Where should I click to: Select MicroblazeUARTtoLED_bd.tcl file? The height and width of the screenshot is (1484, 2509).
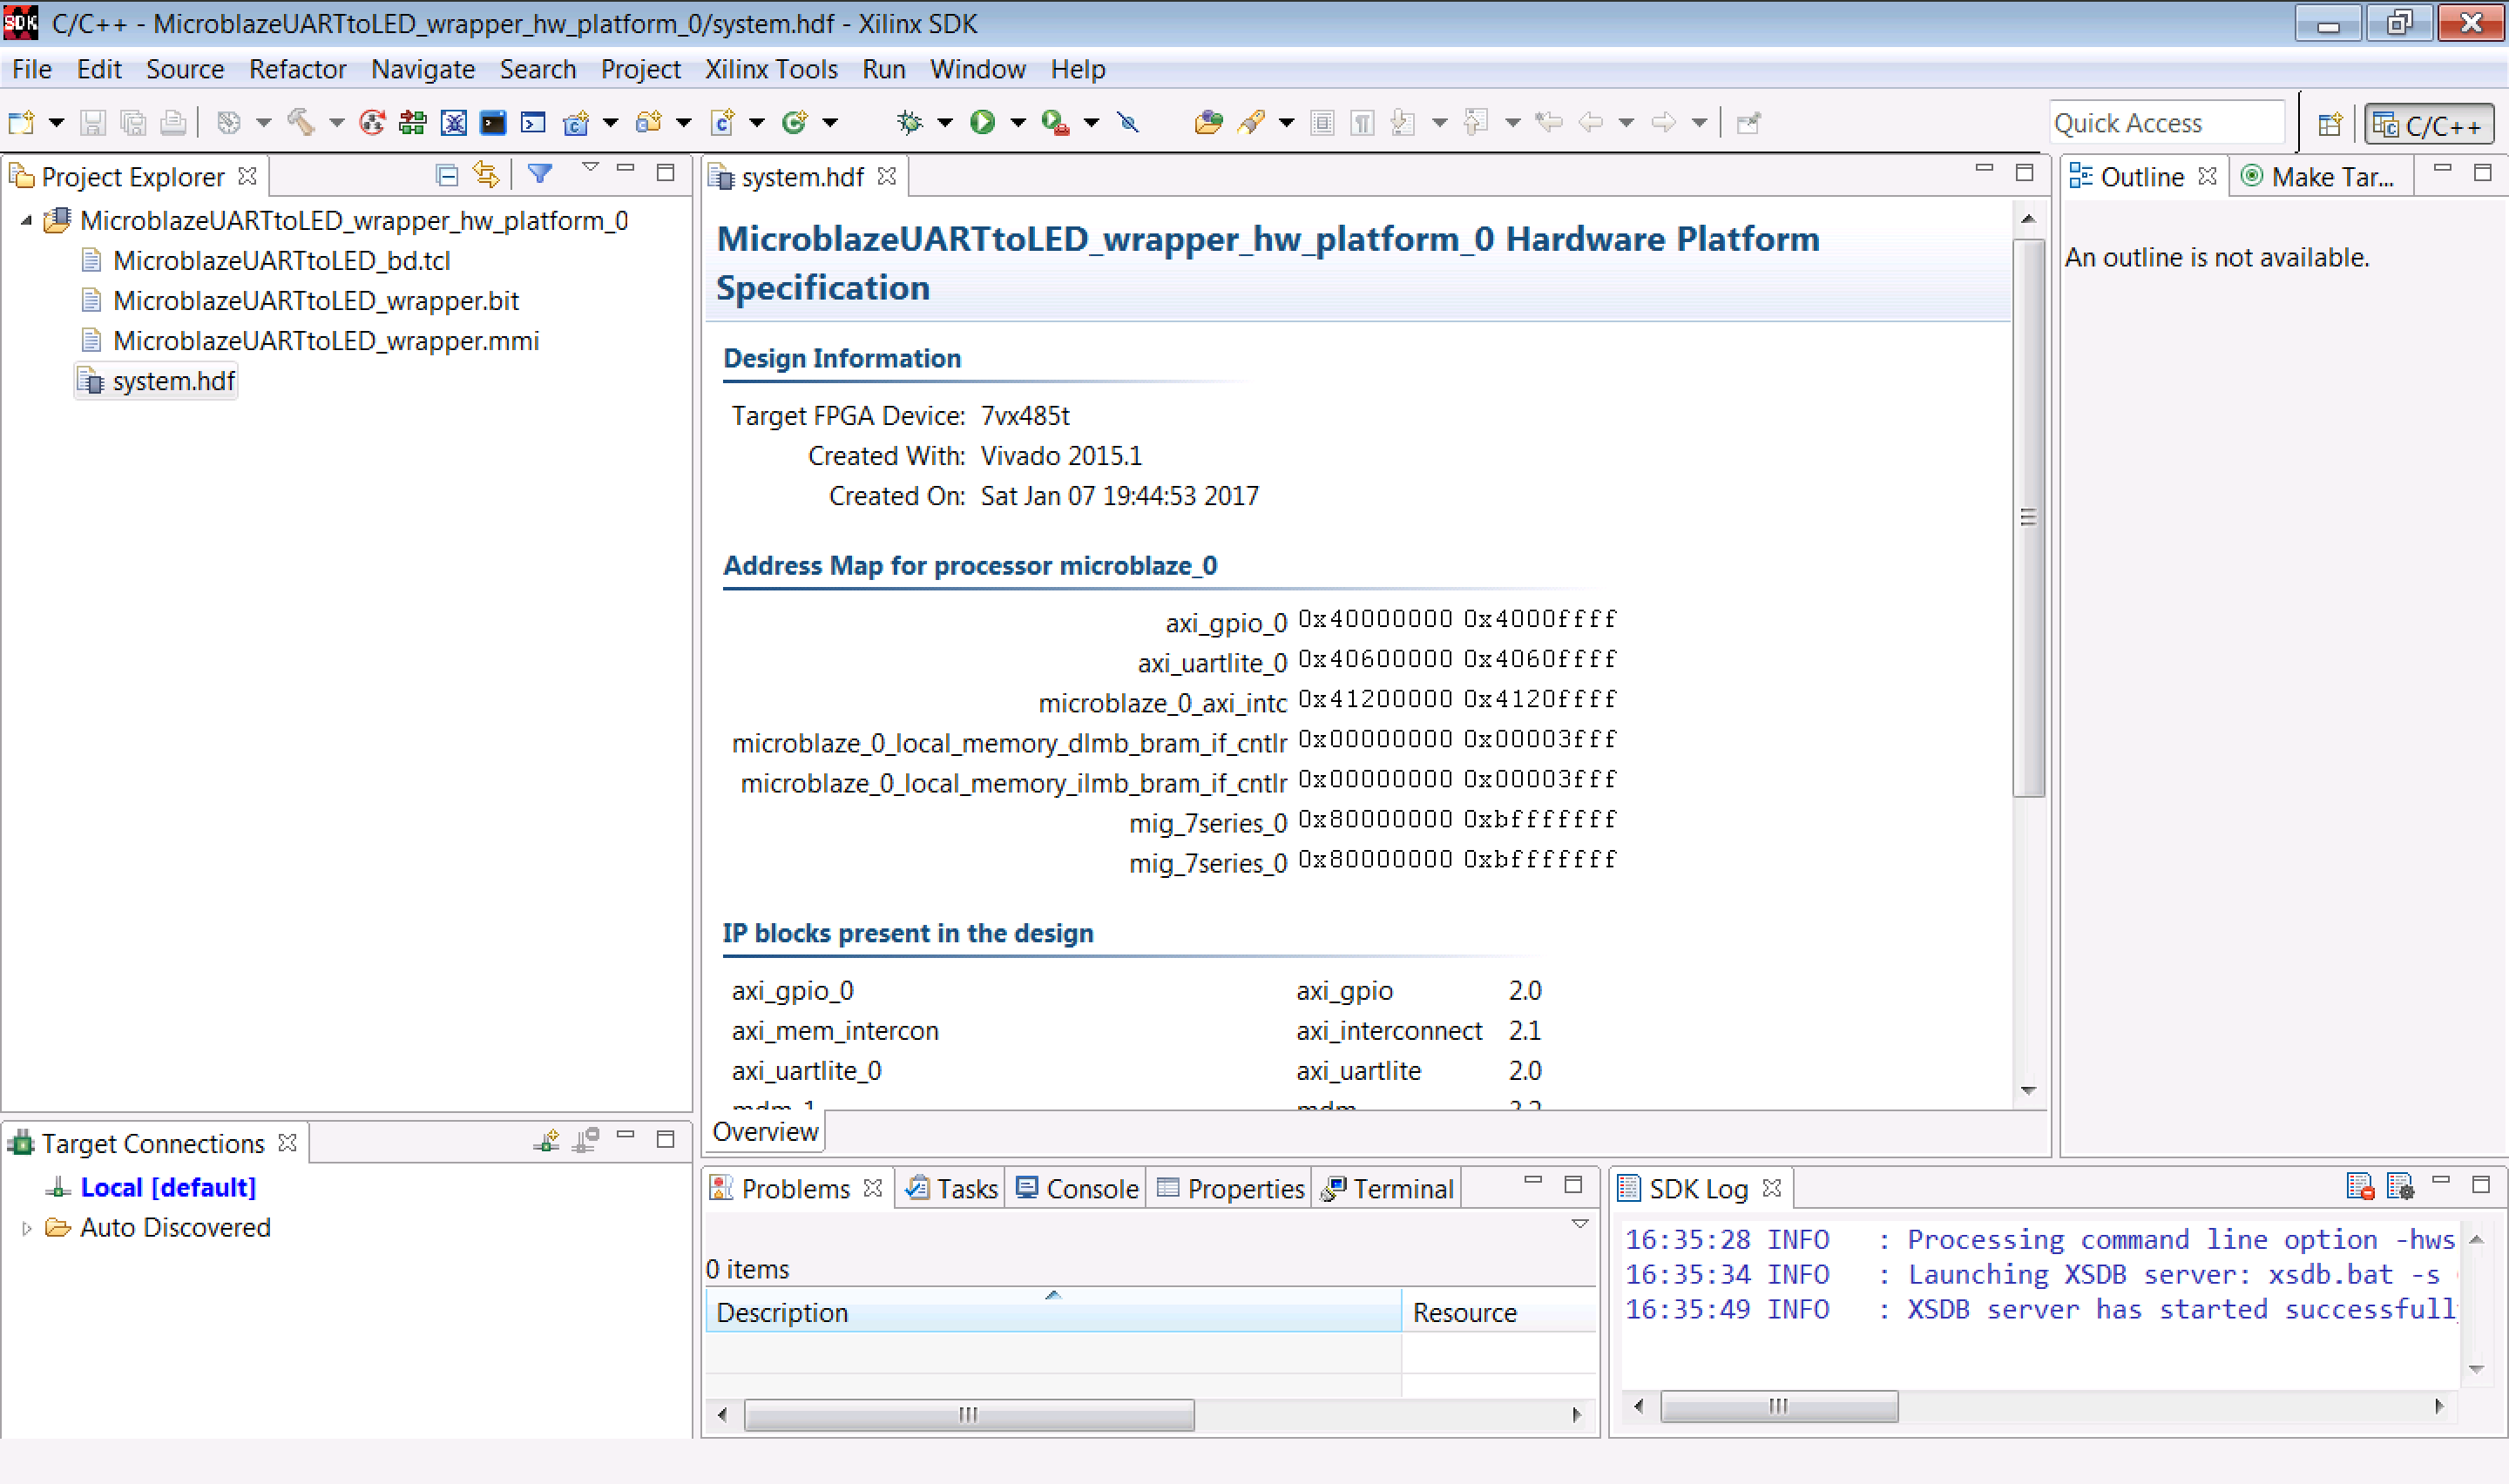click(x=281, y=261)
